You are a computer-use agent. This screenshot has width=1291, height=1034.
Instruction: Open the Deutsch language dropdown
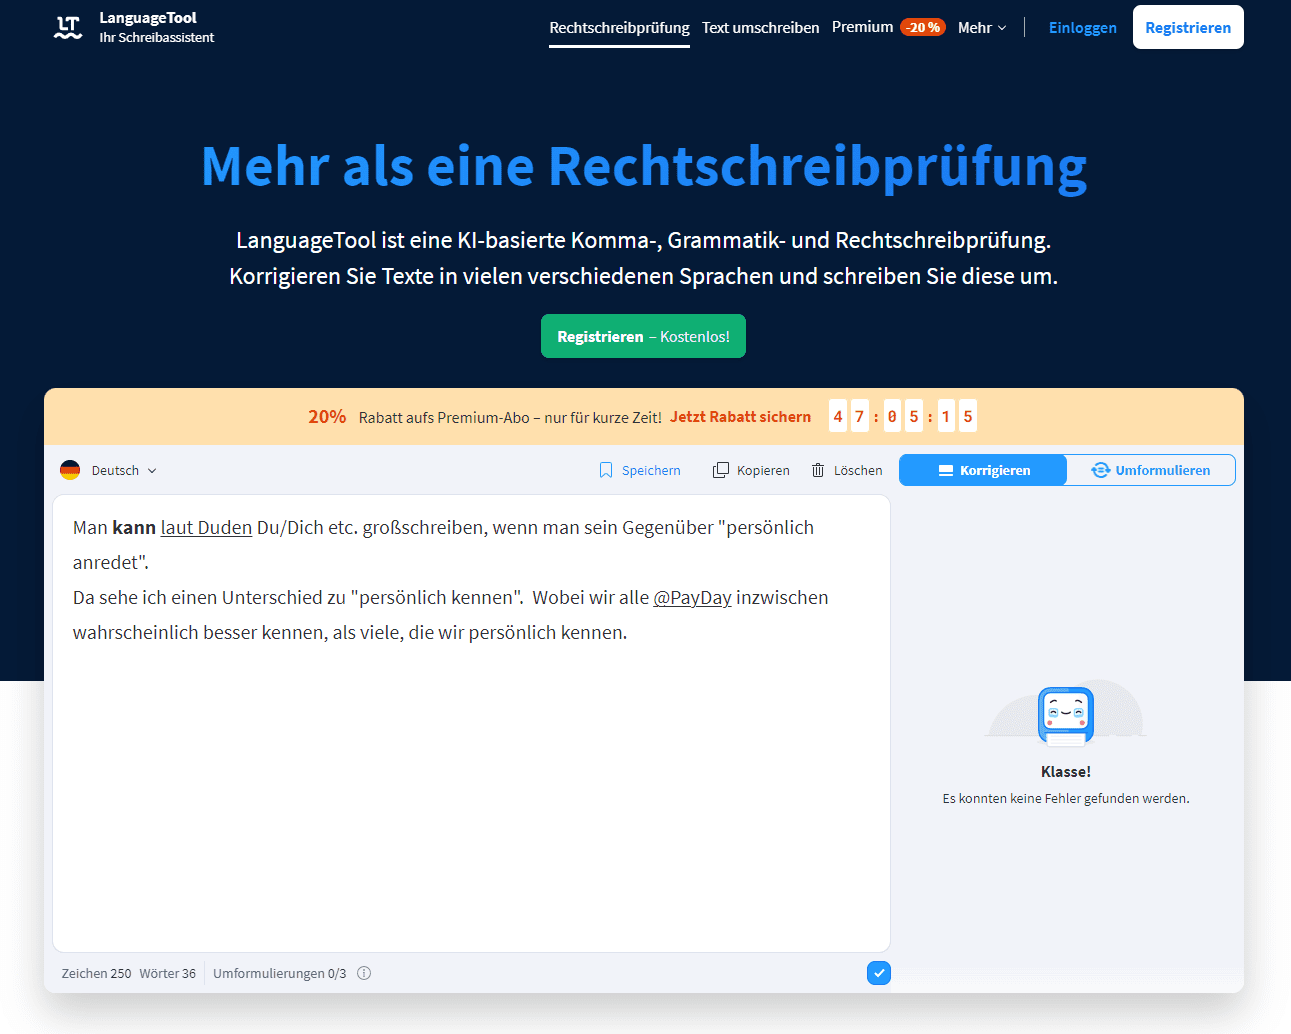coord(123,470)
